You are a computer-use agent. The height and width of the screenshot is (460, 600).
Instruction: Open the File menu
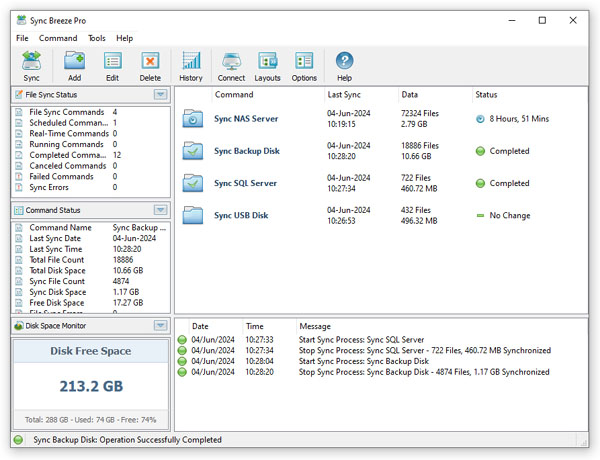tap(22, 38)
